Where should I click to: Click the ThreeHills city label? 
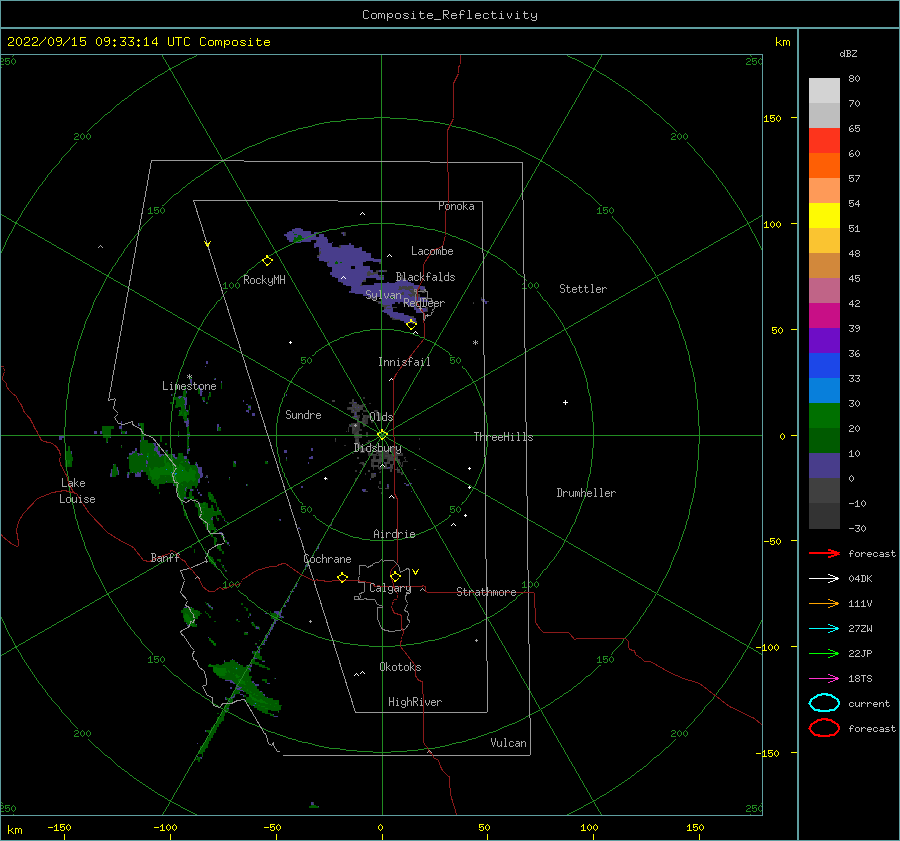click(x=503, y=437)
